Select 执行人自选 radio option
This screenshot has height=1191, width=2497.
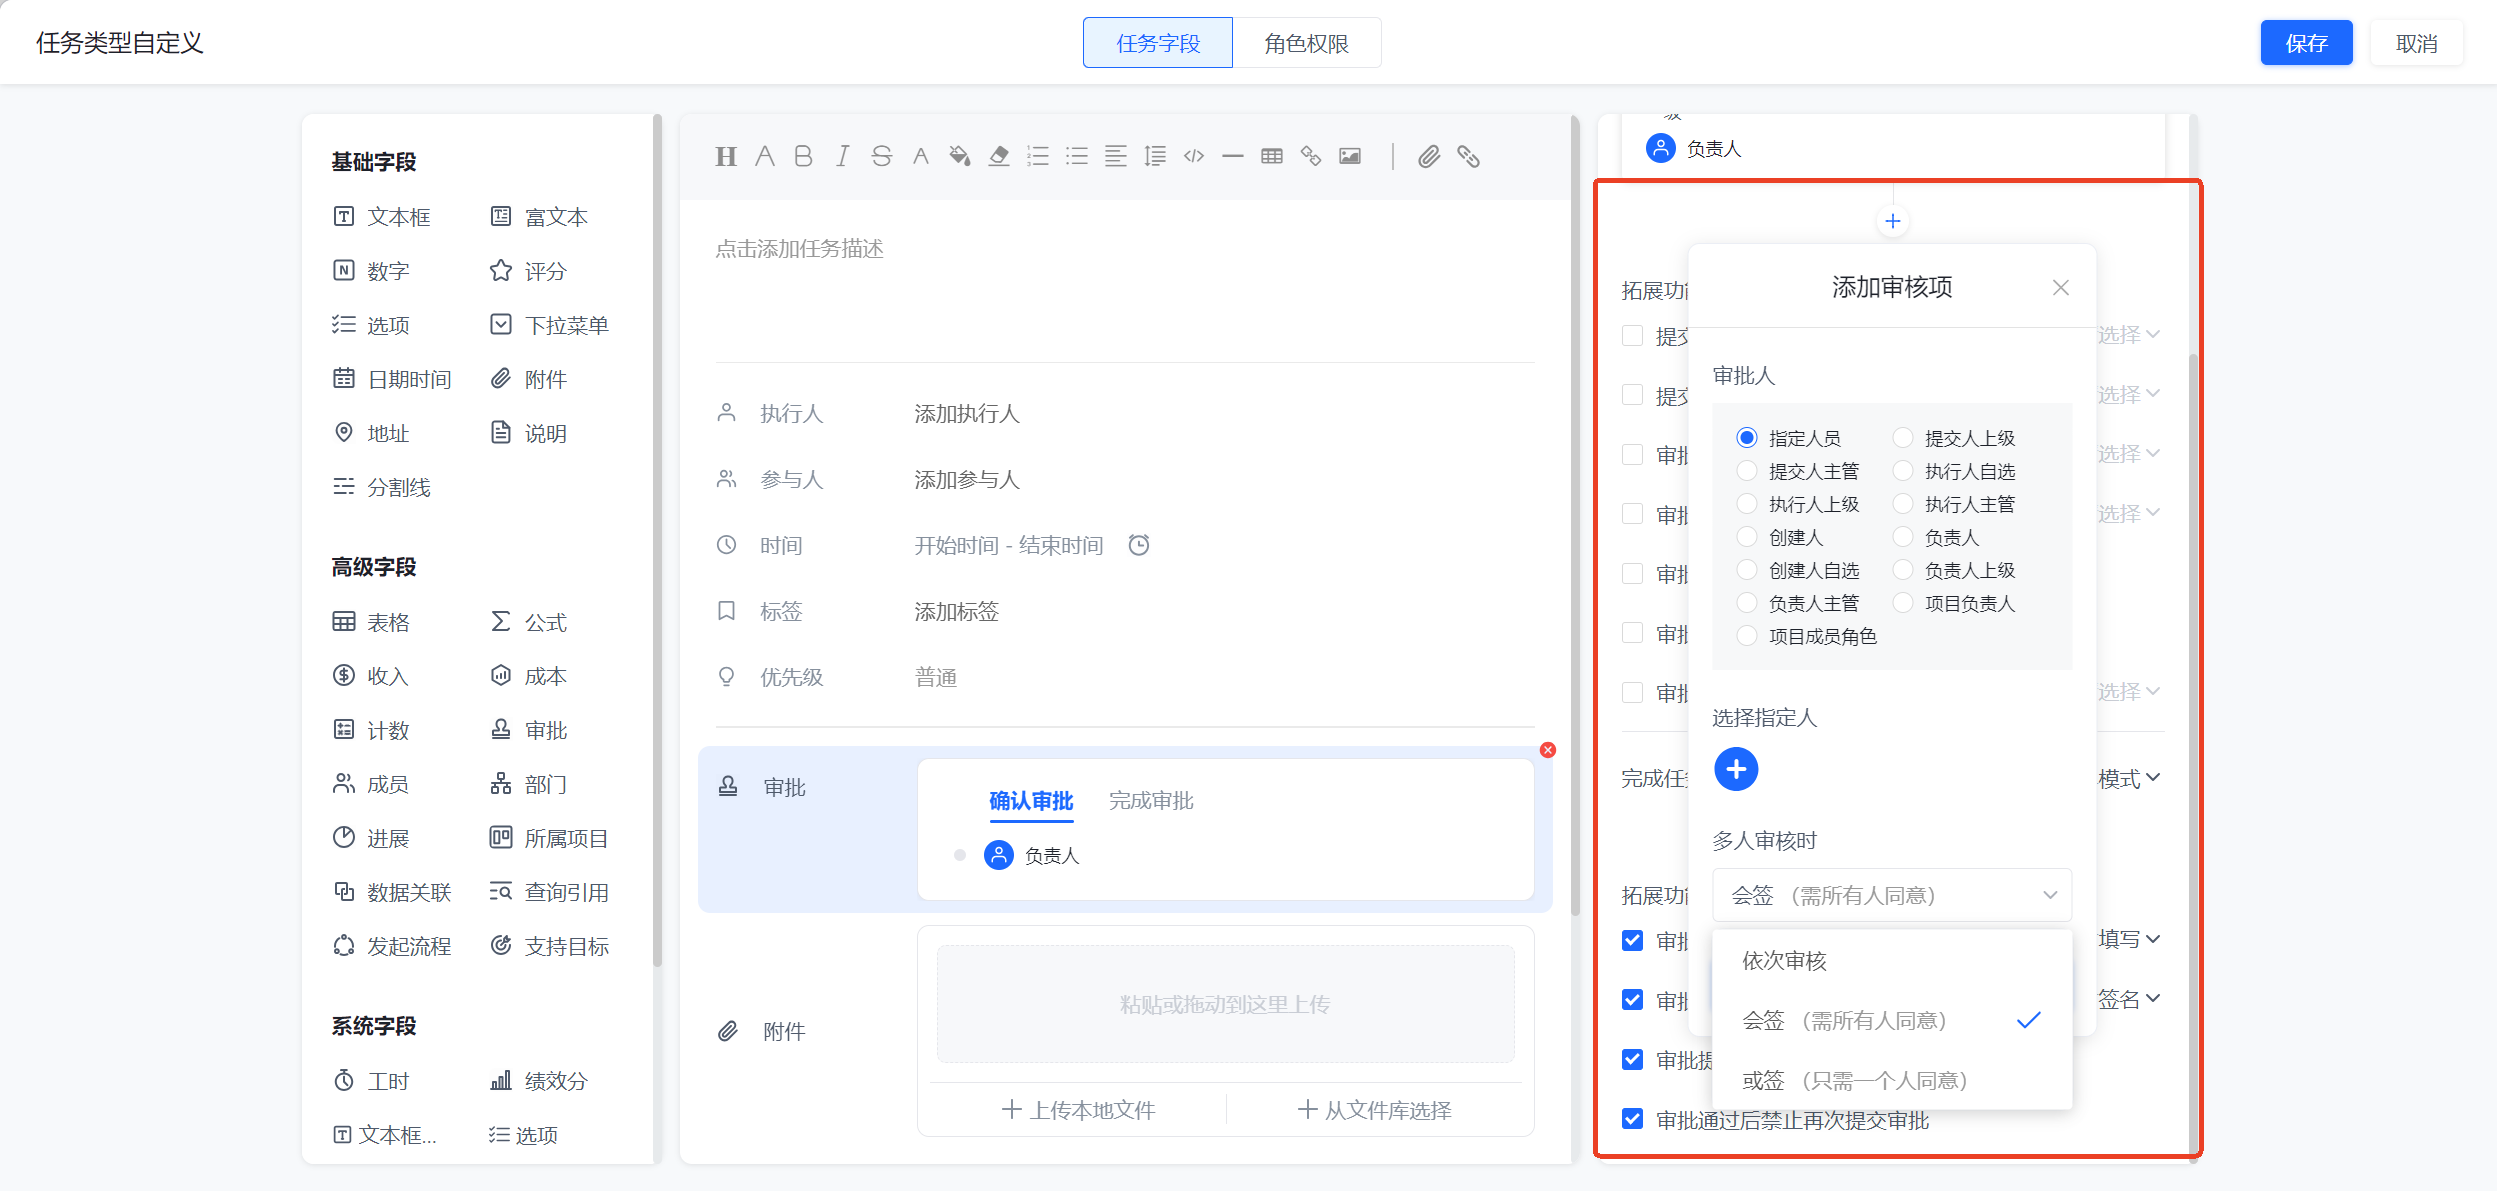1954,471
